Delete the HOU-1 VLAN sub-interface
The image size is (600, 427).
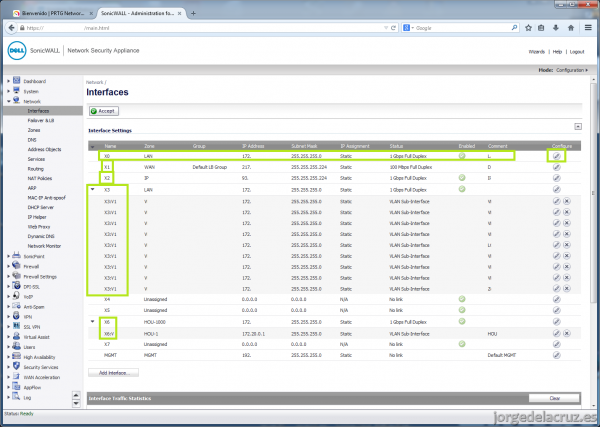(x=567, y=334)
